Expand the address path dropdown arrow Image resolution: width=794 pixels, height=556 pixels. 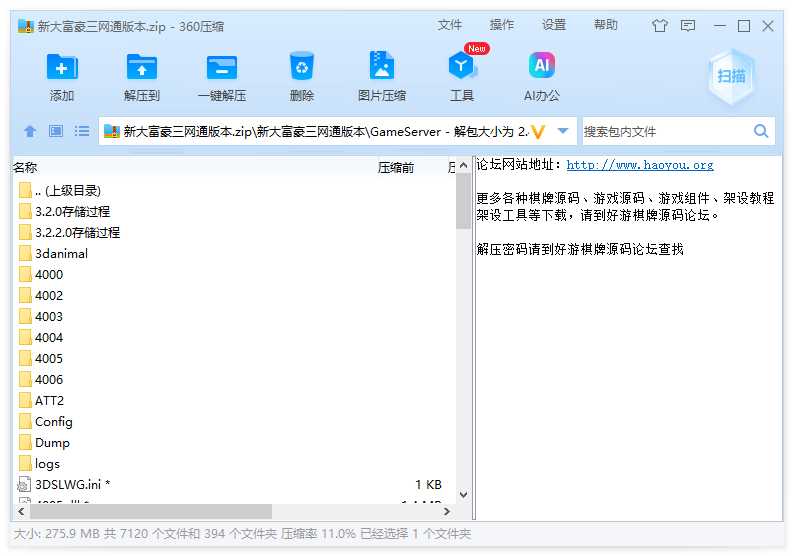tap(563, 131)
